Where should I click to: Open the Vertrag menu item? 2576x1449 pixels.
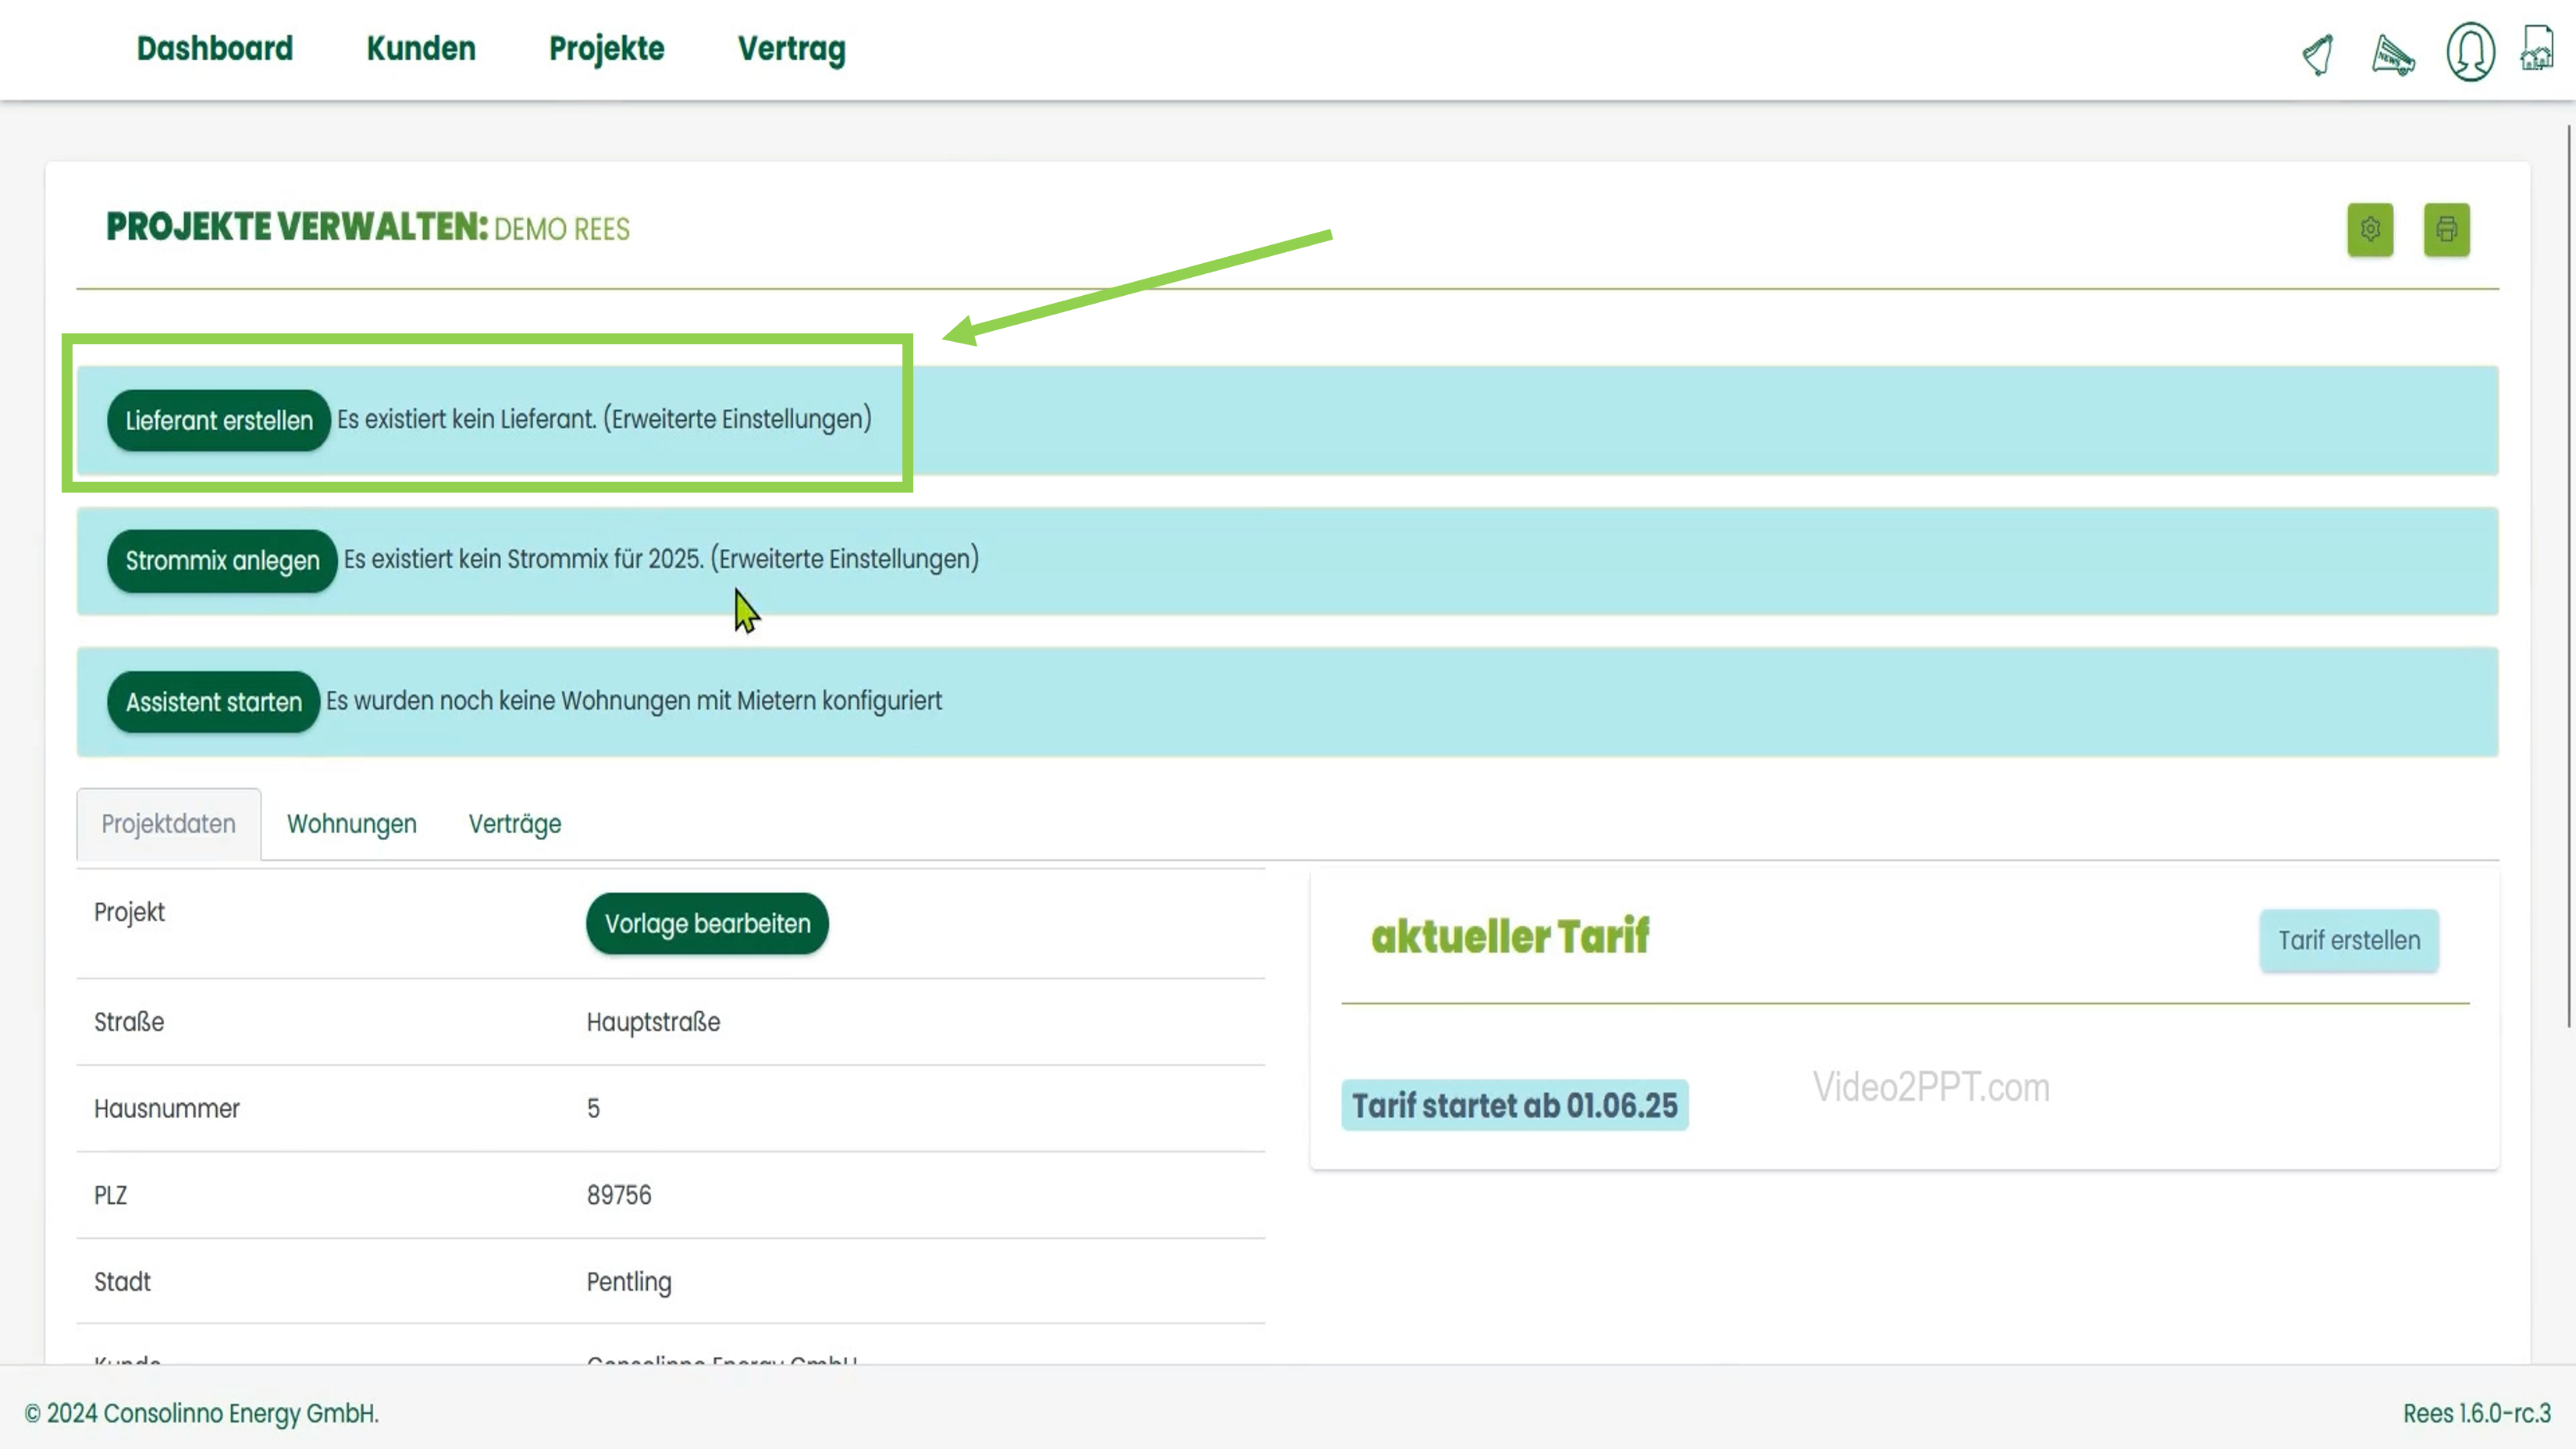tap(791, 49)
